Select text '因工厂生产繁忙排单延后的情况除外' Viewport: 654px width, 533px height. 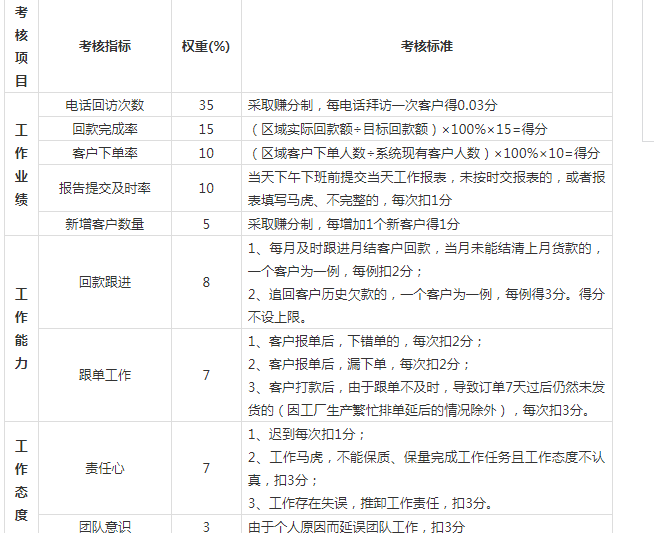tap(392, 410)
